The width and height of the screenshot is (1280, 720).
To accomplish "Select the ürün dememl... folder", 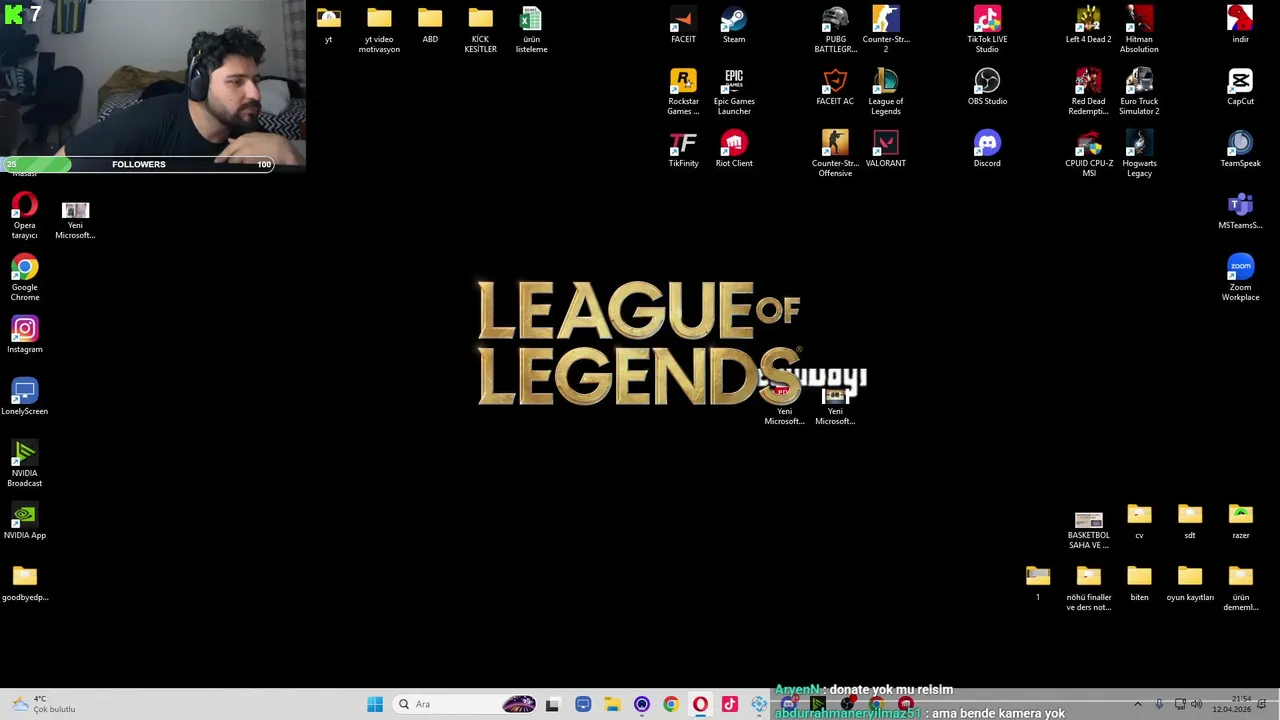I will pos(1240,588).
